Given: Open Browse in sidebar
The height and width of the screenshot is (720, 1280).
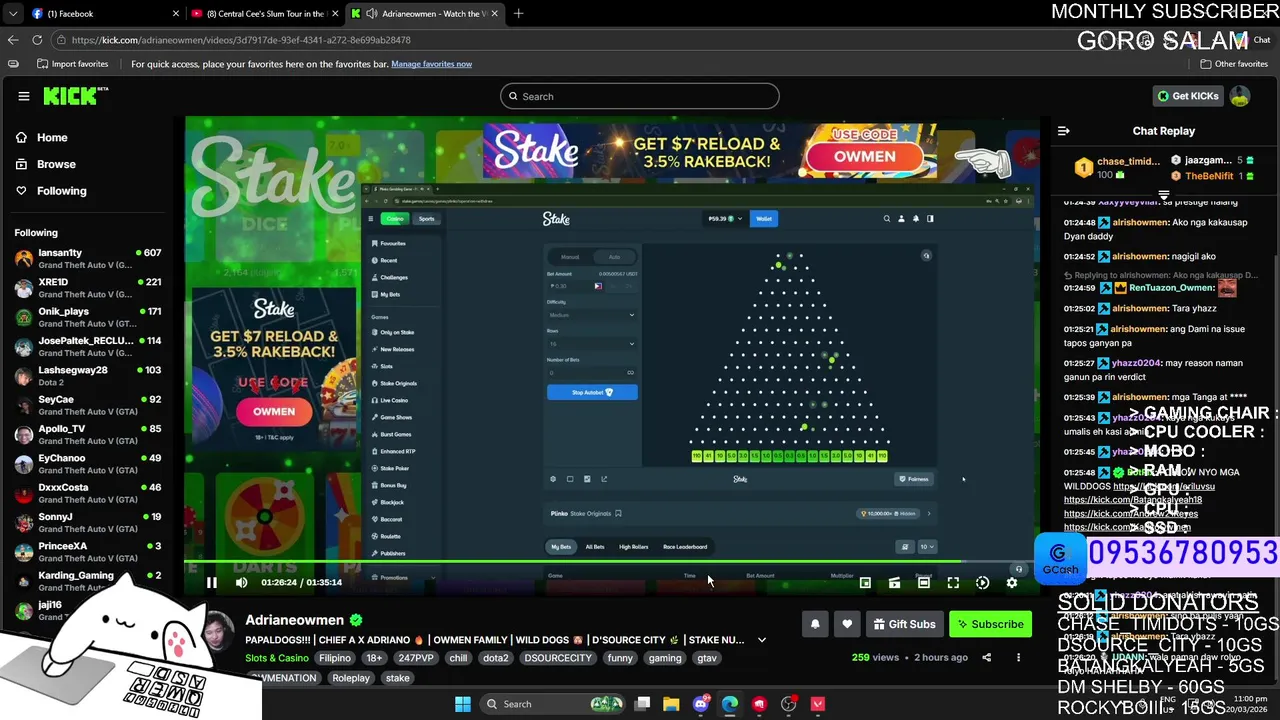Looking at the screenshot, I should 56,164.
